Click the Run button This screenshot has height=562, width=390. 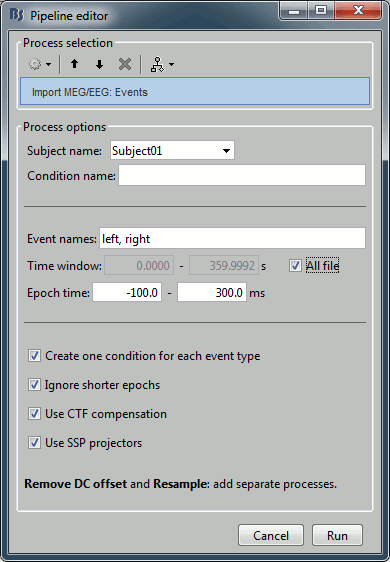point(337,535)
